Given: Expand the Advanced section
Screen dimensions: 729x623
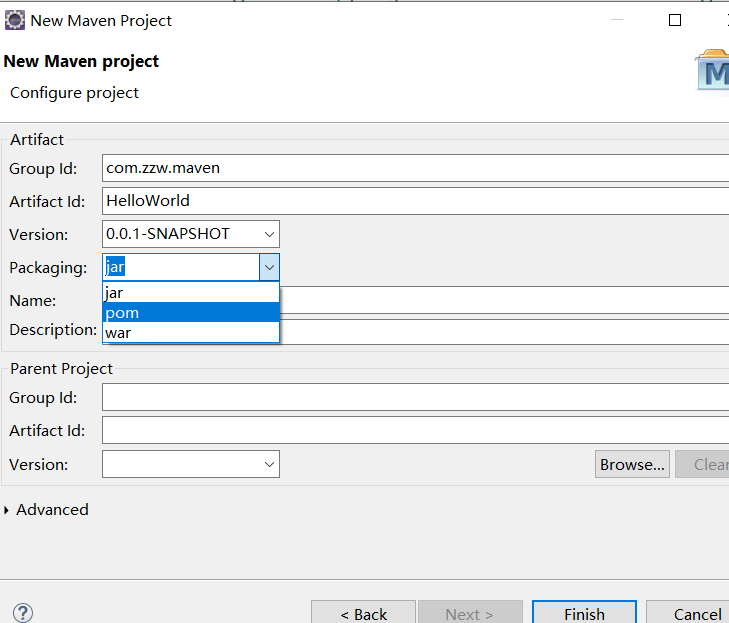Looking at the screenshot, I should (x=7, y=510).
